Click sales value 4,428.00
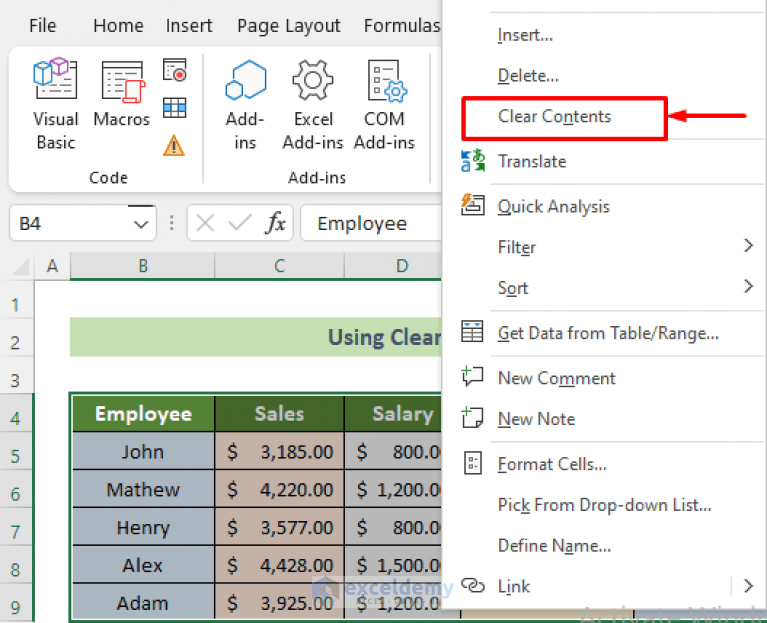The height and width of the screenshot is (623, 767). 279,565
